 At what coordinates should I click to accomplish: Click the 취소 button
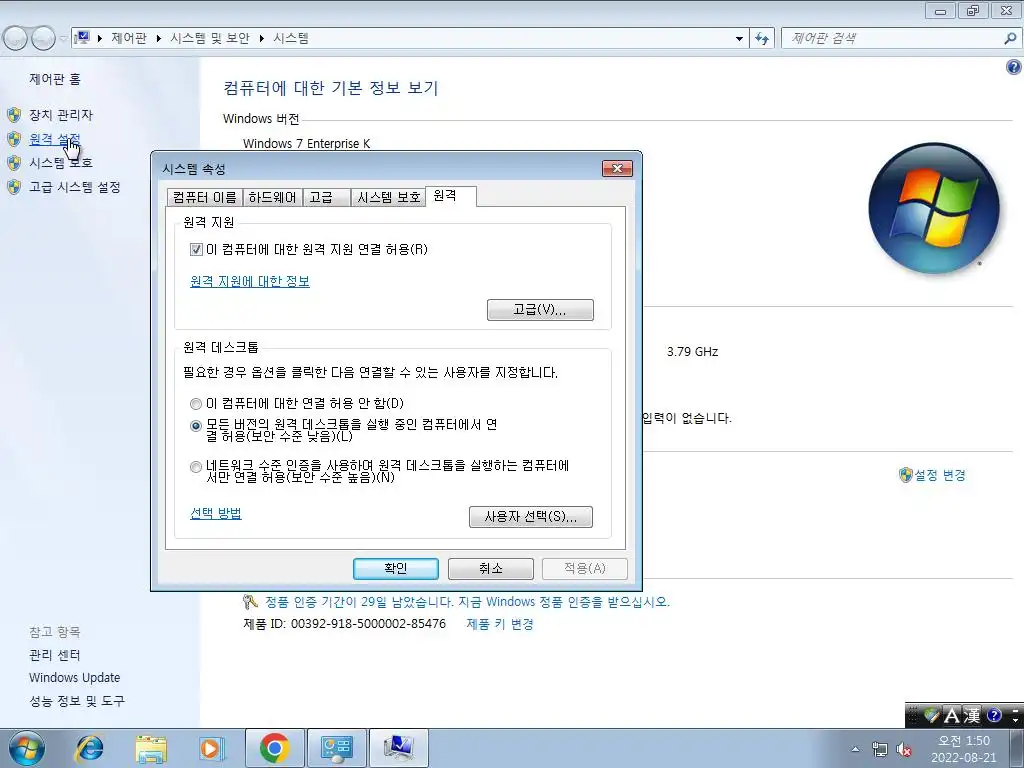click(490, 569)
